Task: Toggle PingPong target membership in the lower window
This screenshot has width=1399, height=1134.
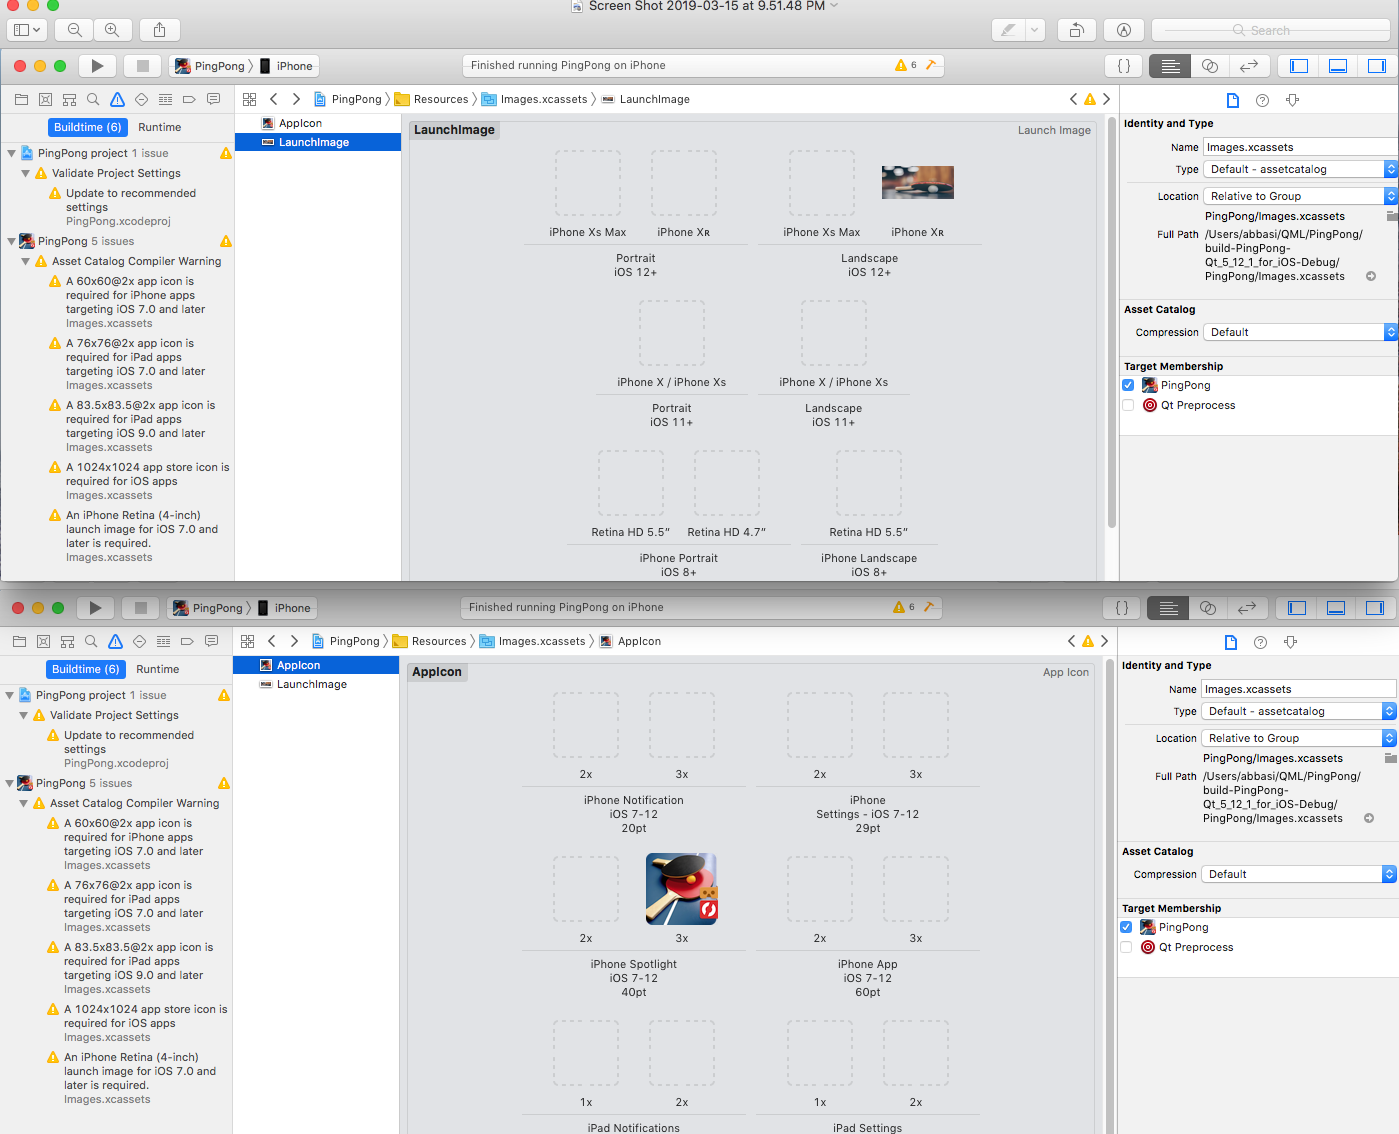Action: coord(1126,927)
